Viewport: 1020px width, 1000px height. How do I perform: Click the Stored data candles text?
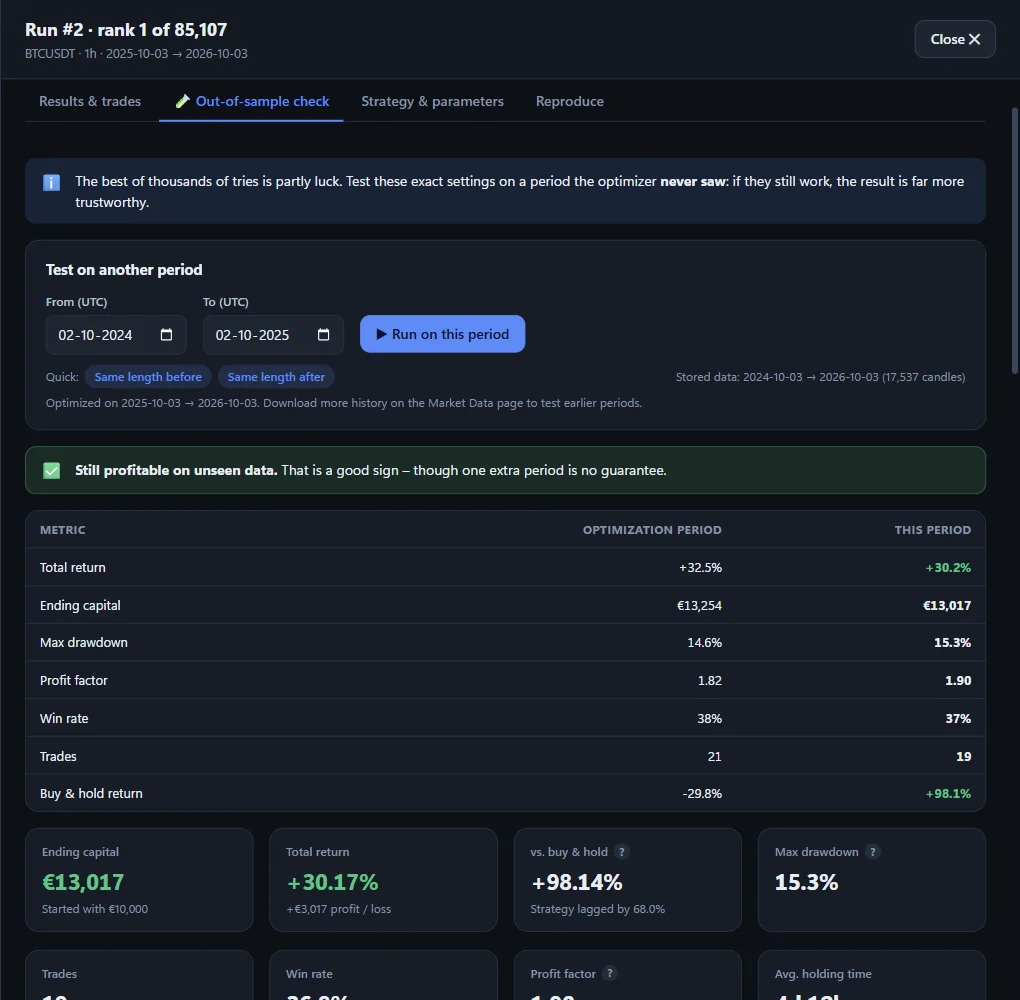click(820, 377)
